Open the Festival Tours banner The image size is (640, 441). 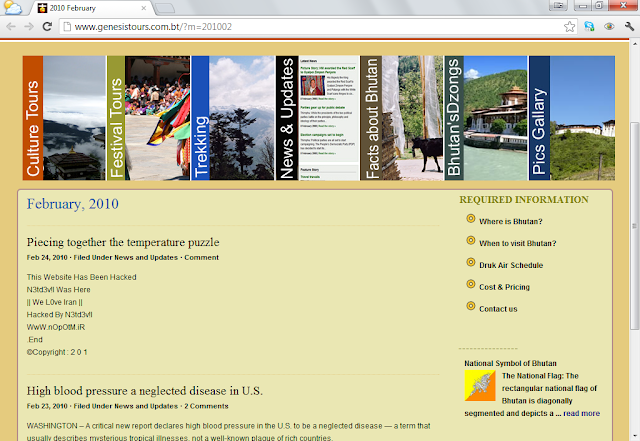click(x=149, y=118)
